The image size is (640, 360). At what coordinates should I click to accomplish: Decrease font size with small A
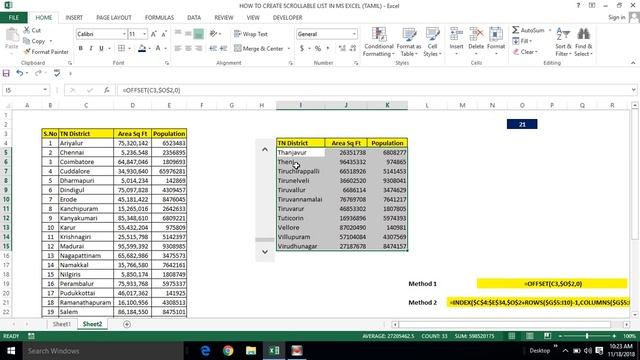[164, 34]
